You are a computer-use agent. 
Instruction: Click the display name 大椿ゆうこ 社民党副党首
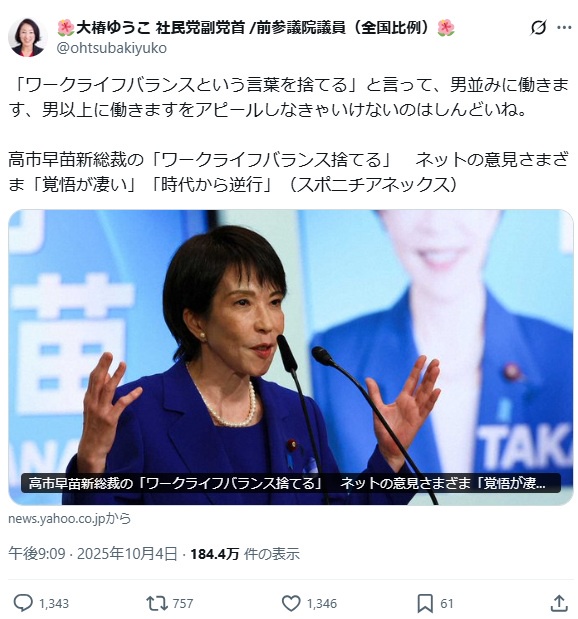pos(256,28)
